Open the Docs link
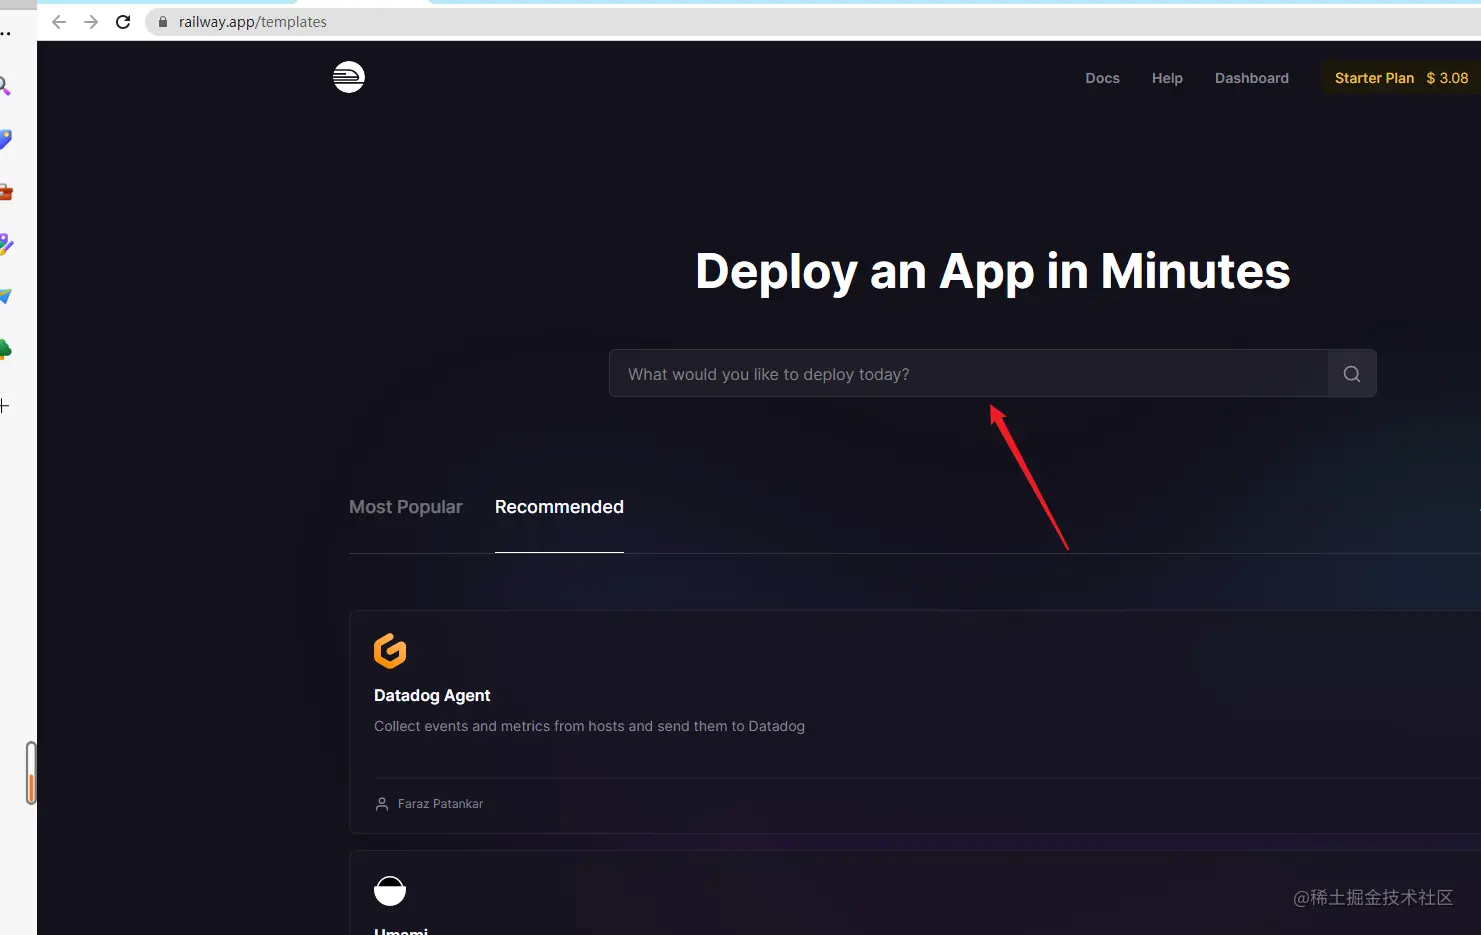The height and width of the screenshot is (935, 1481). pyautogui.click(x=1102, y=78)
